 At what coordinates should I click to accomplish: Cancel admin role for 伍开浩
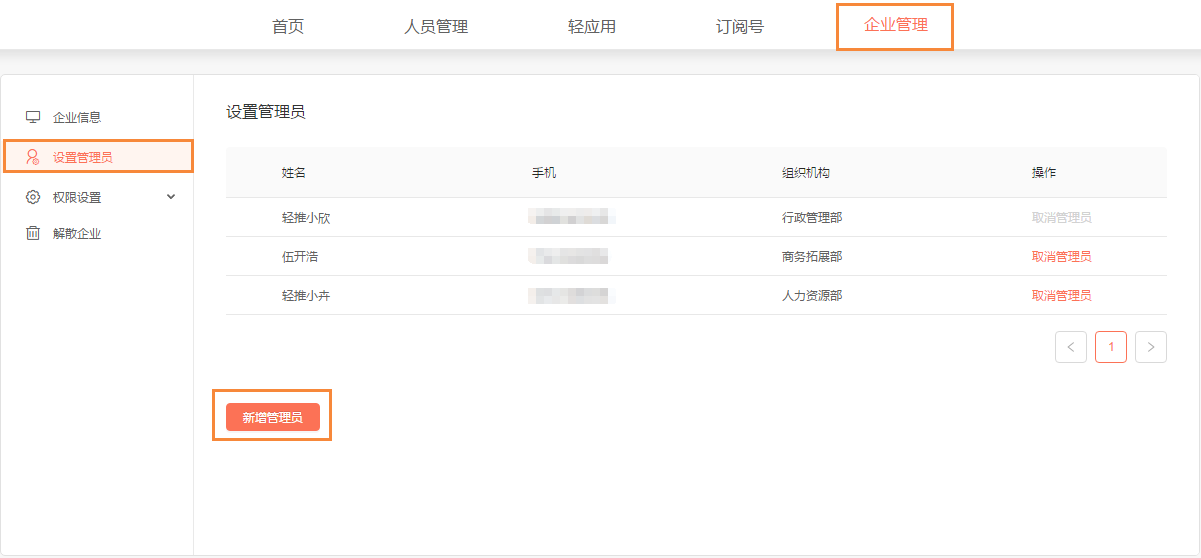pos(1061,257)
